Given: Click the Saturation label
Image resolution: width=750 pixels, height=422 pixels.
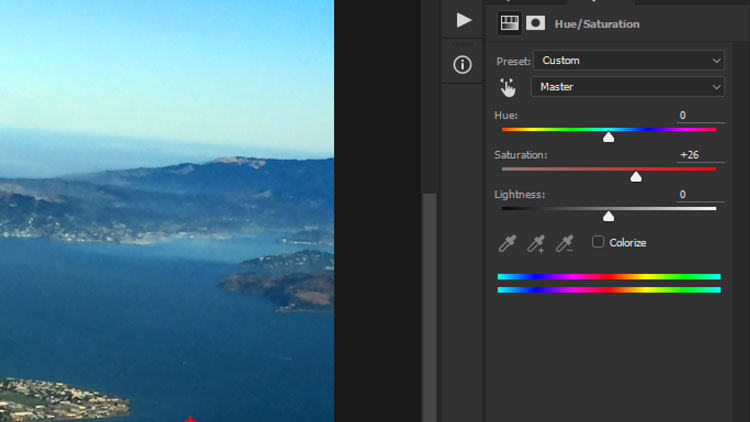Looking at the screenshot, I should tap(520, 155).
